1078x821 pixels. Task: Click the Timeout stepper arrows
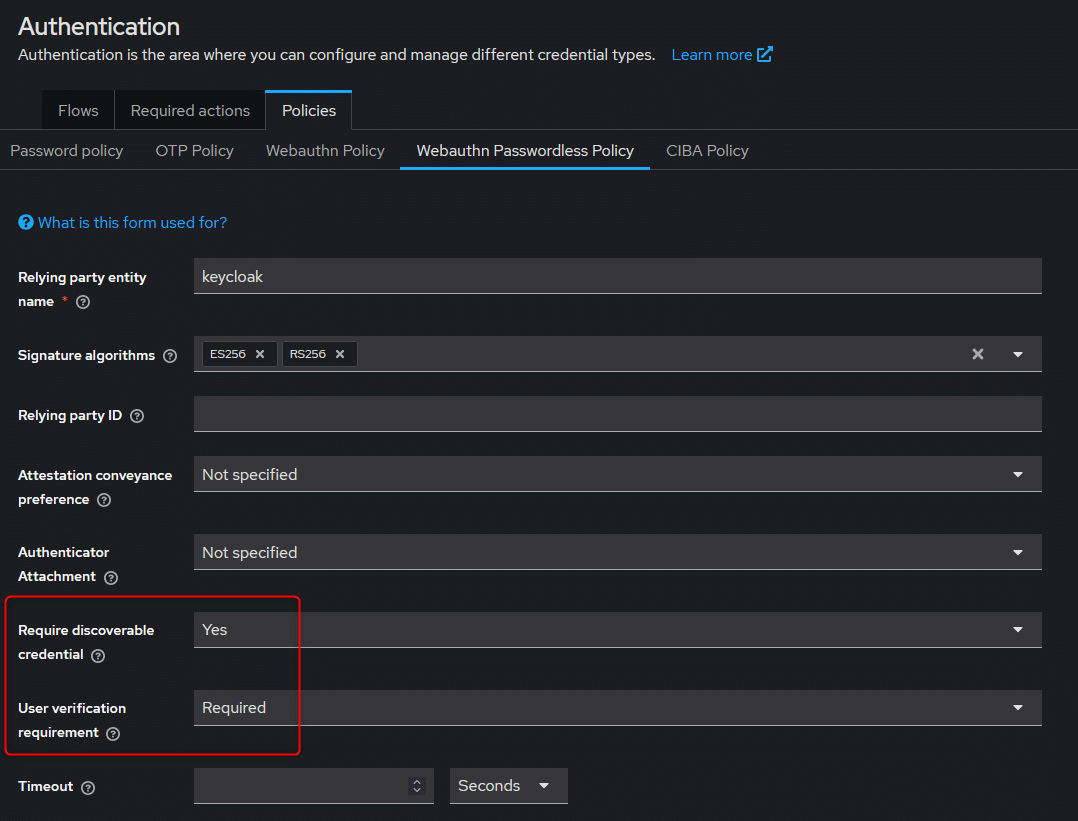417,785
